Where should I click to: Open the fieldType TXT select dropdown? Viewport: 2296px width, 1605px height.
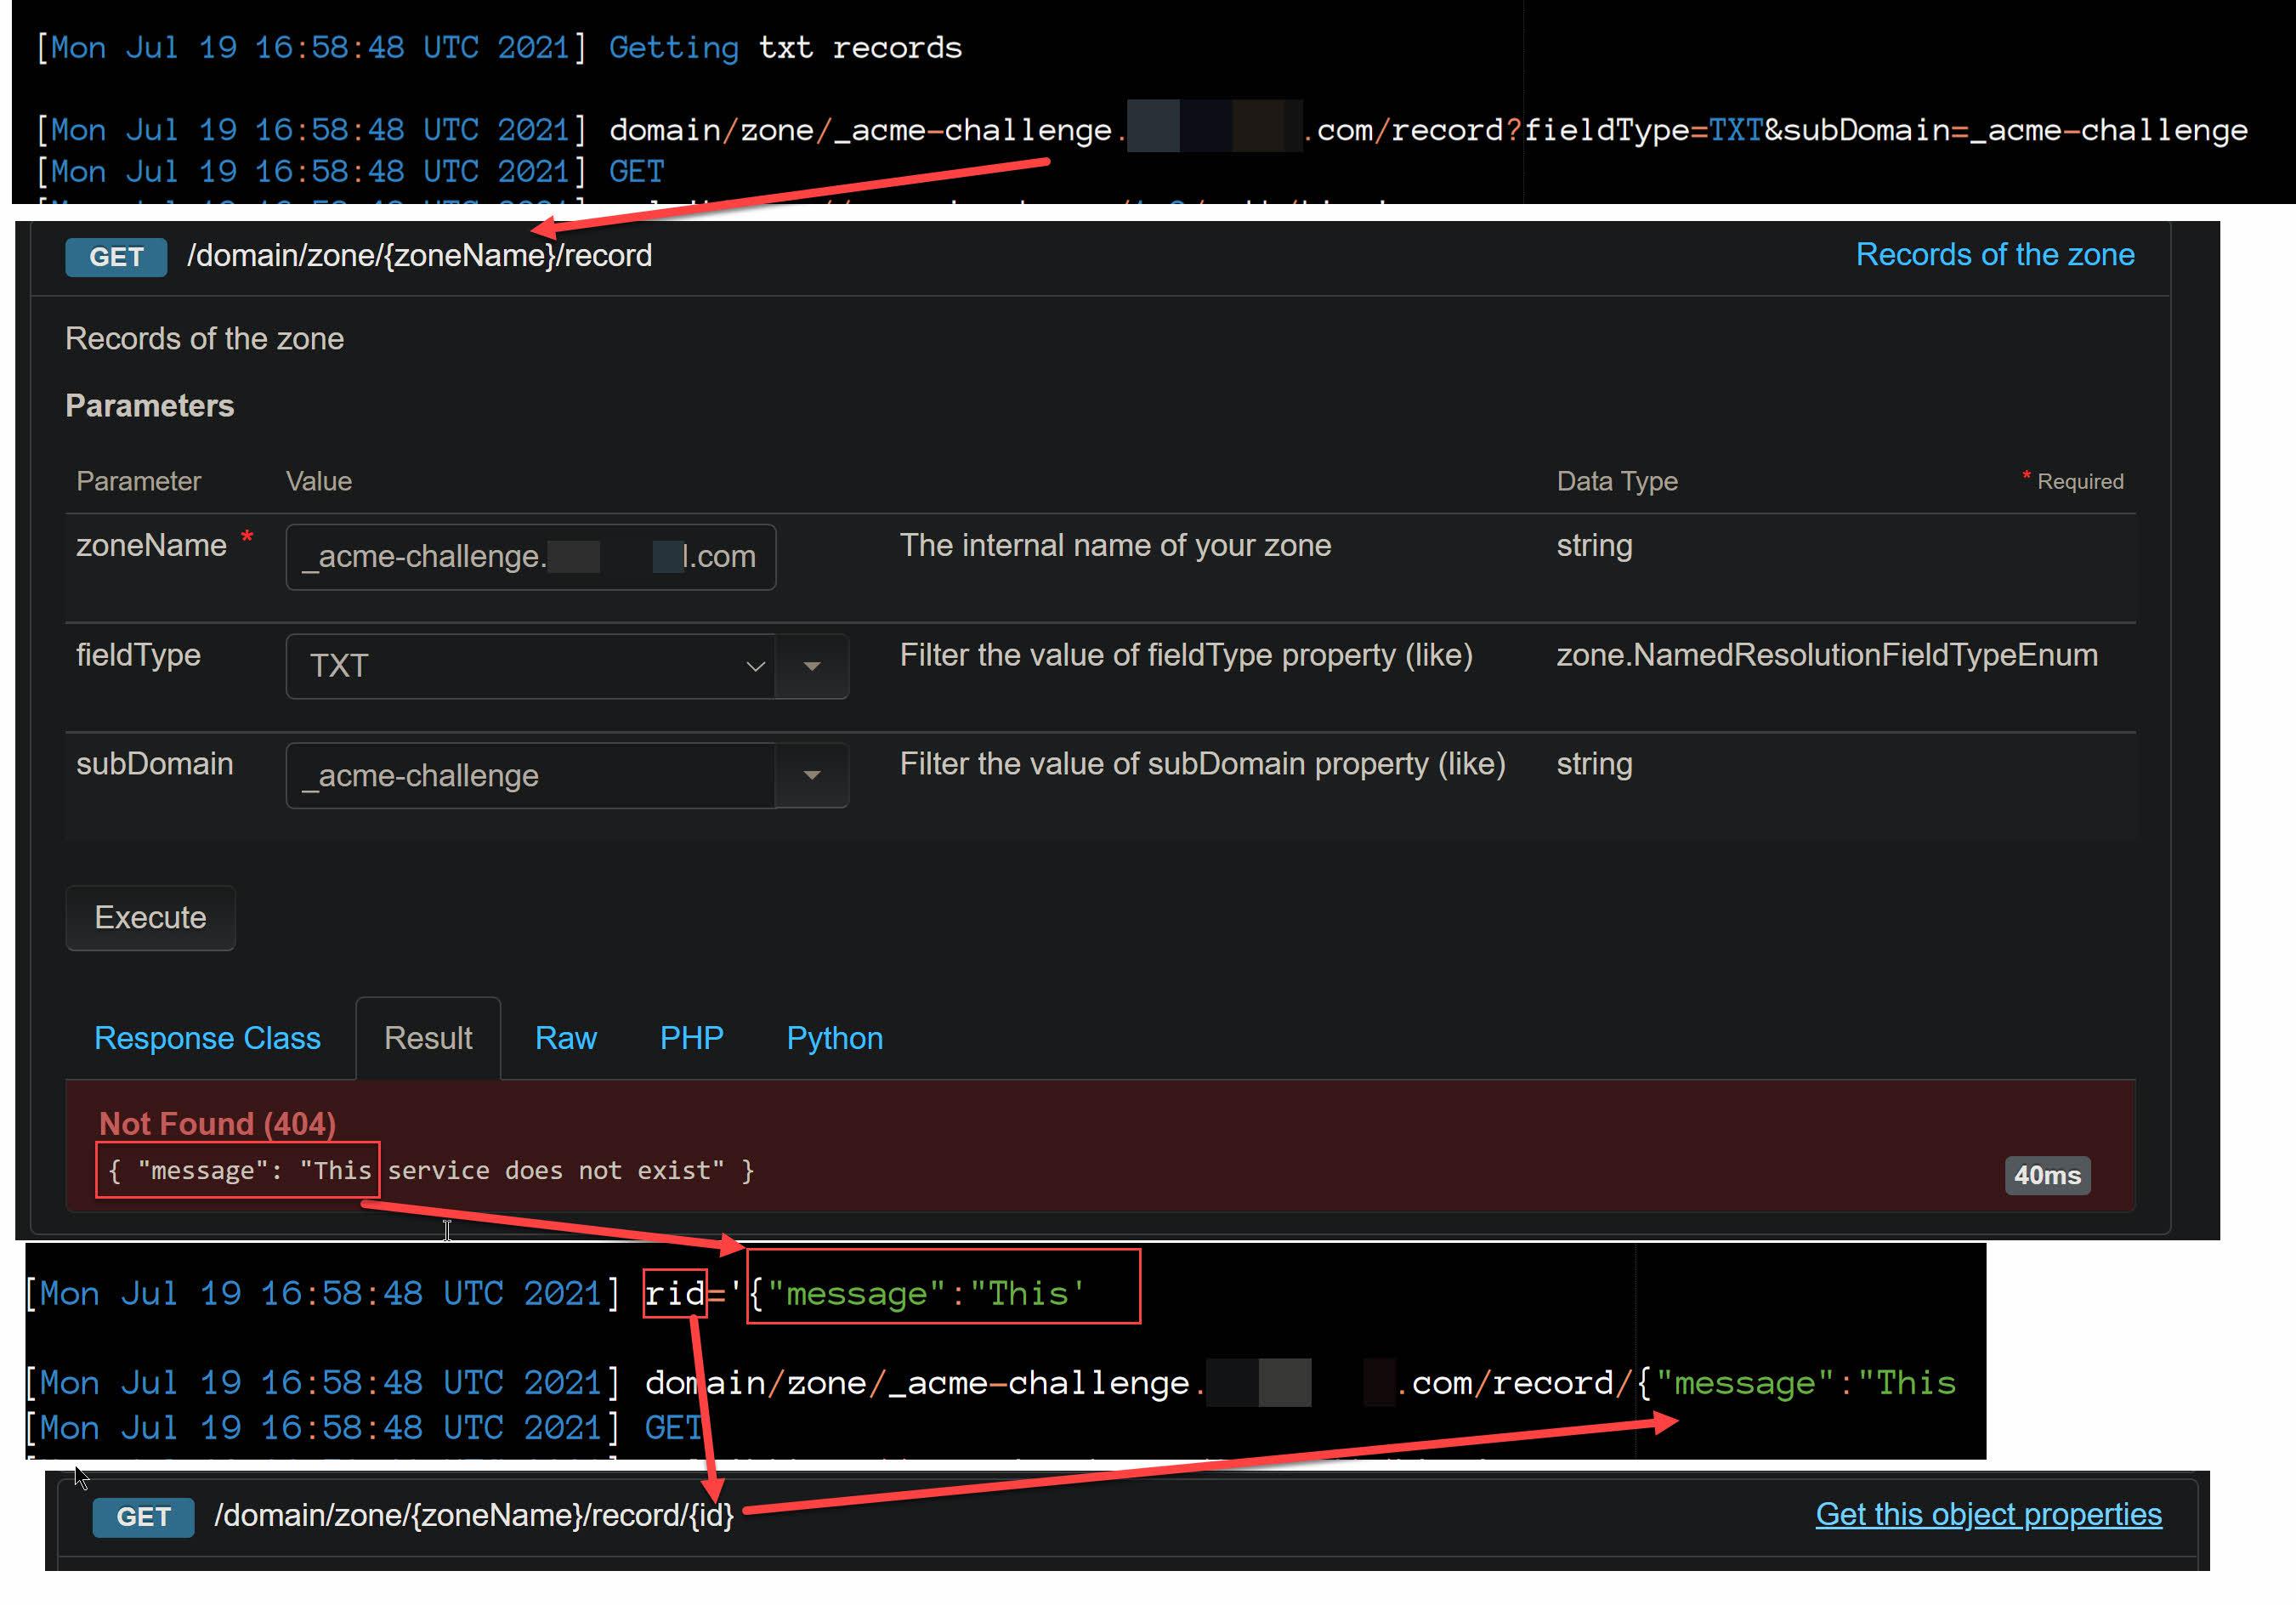coord(530,666)
